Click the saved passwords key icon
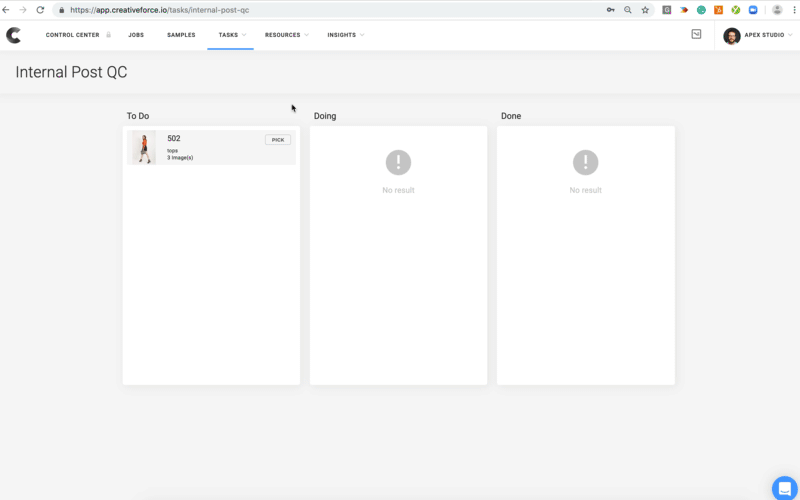This screenshot has width=800, height=500. (610, 10)
